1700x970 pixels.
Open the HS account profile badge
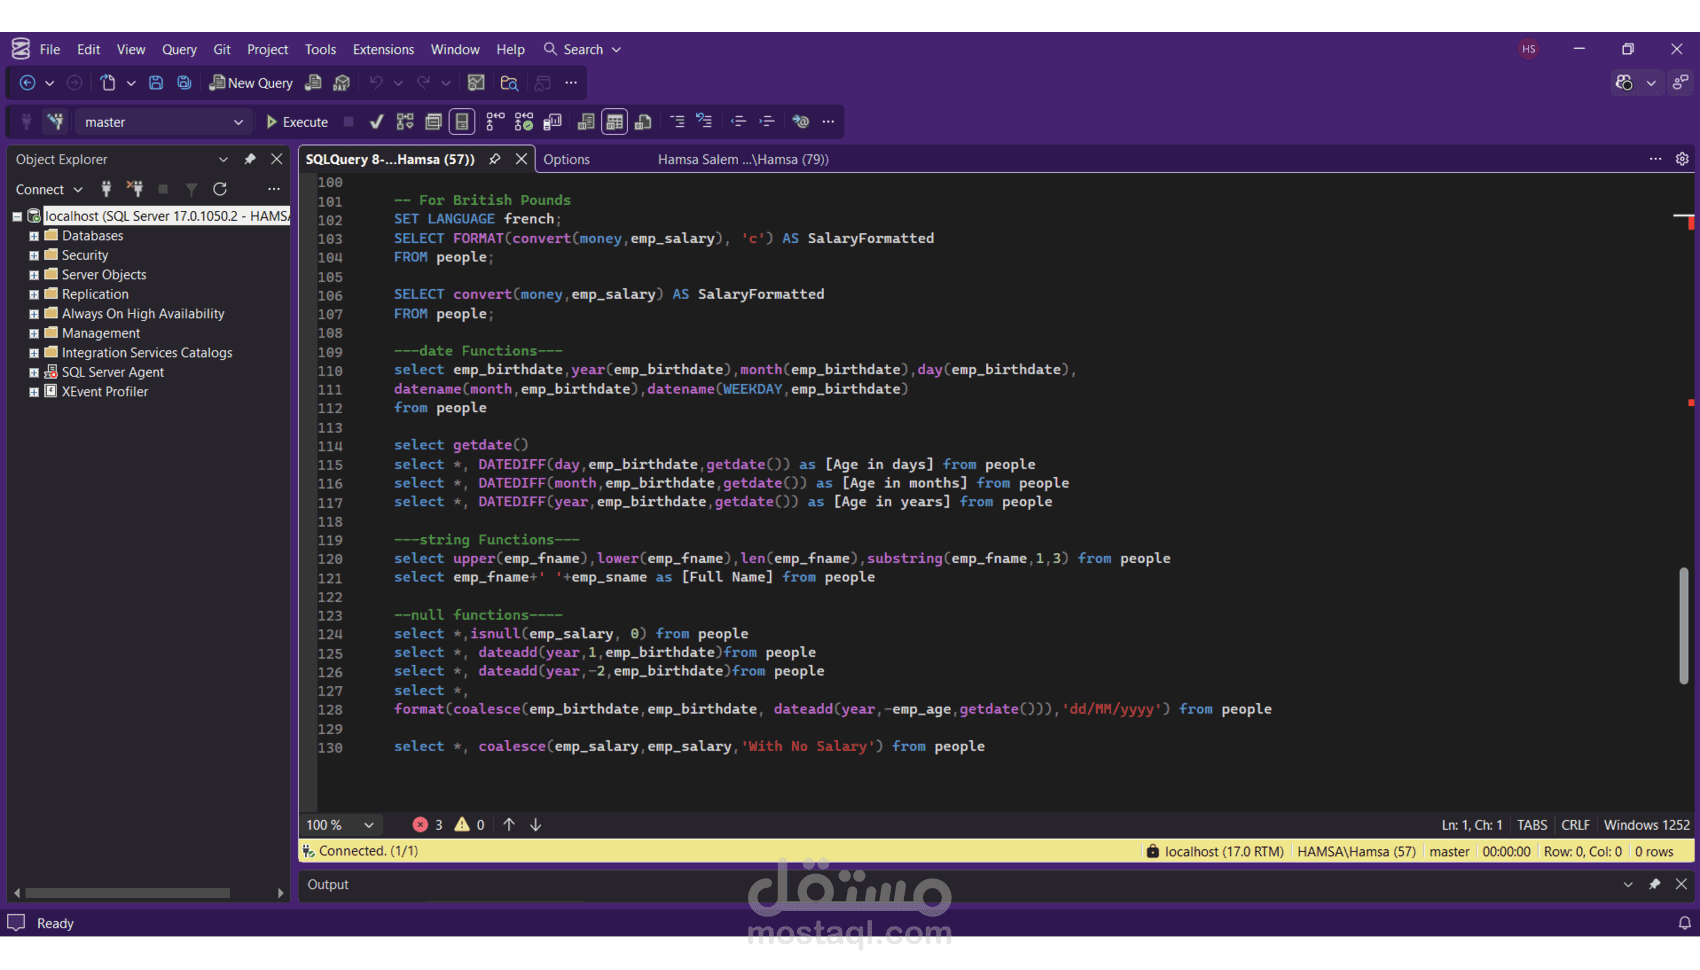coord(1529,49)
